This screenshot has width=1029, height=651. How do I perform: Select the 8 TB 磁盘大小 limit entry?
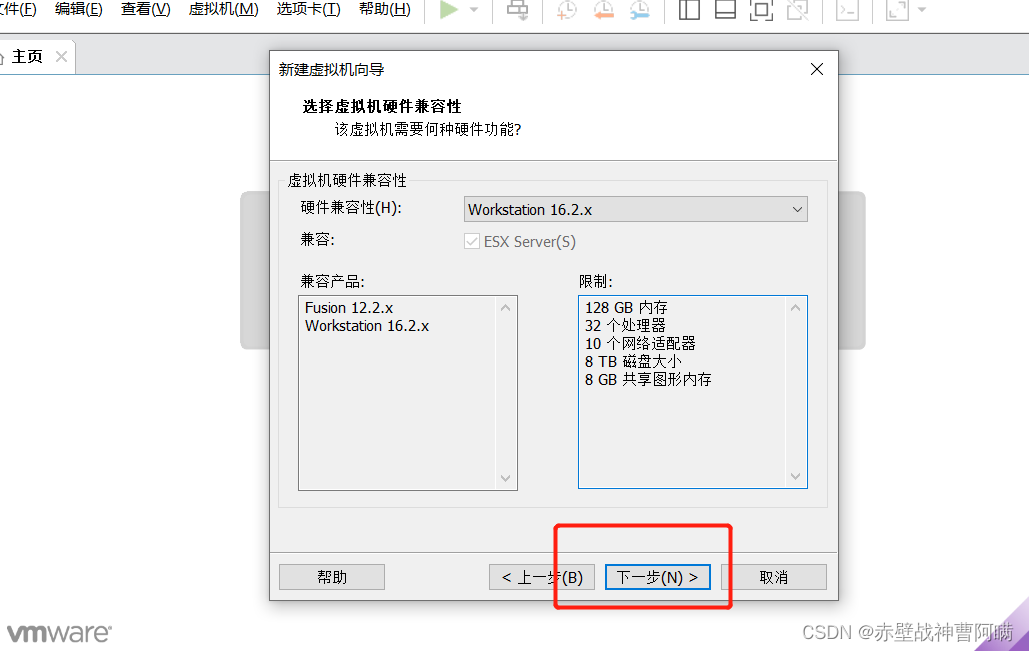click(633, 362)
